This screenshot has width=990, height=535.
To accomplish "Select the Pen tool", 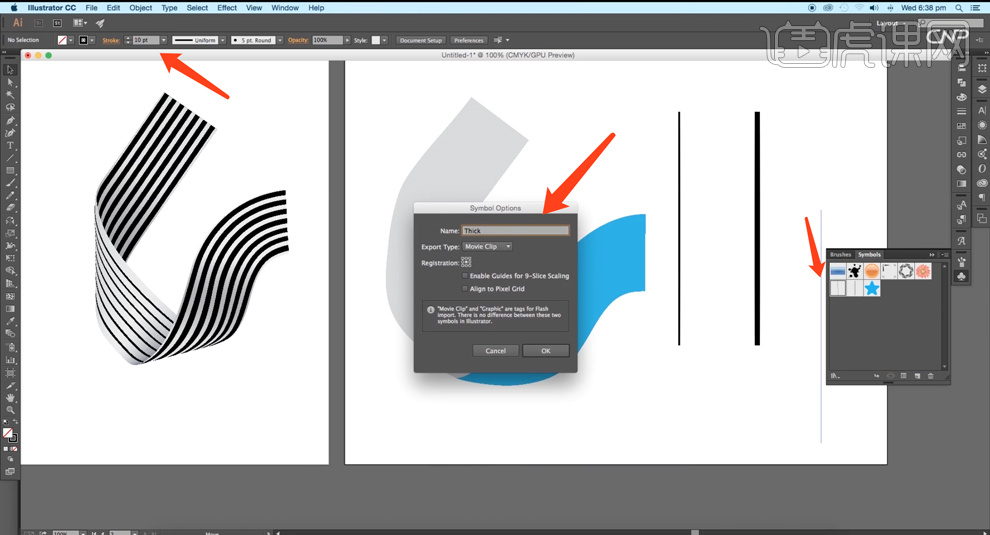I will click(x=10, y=120).
